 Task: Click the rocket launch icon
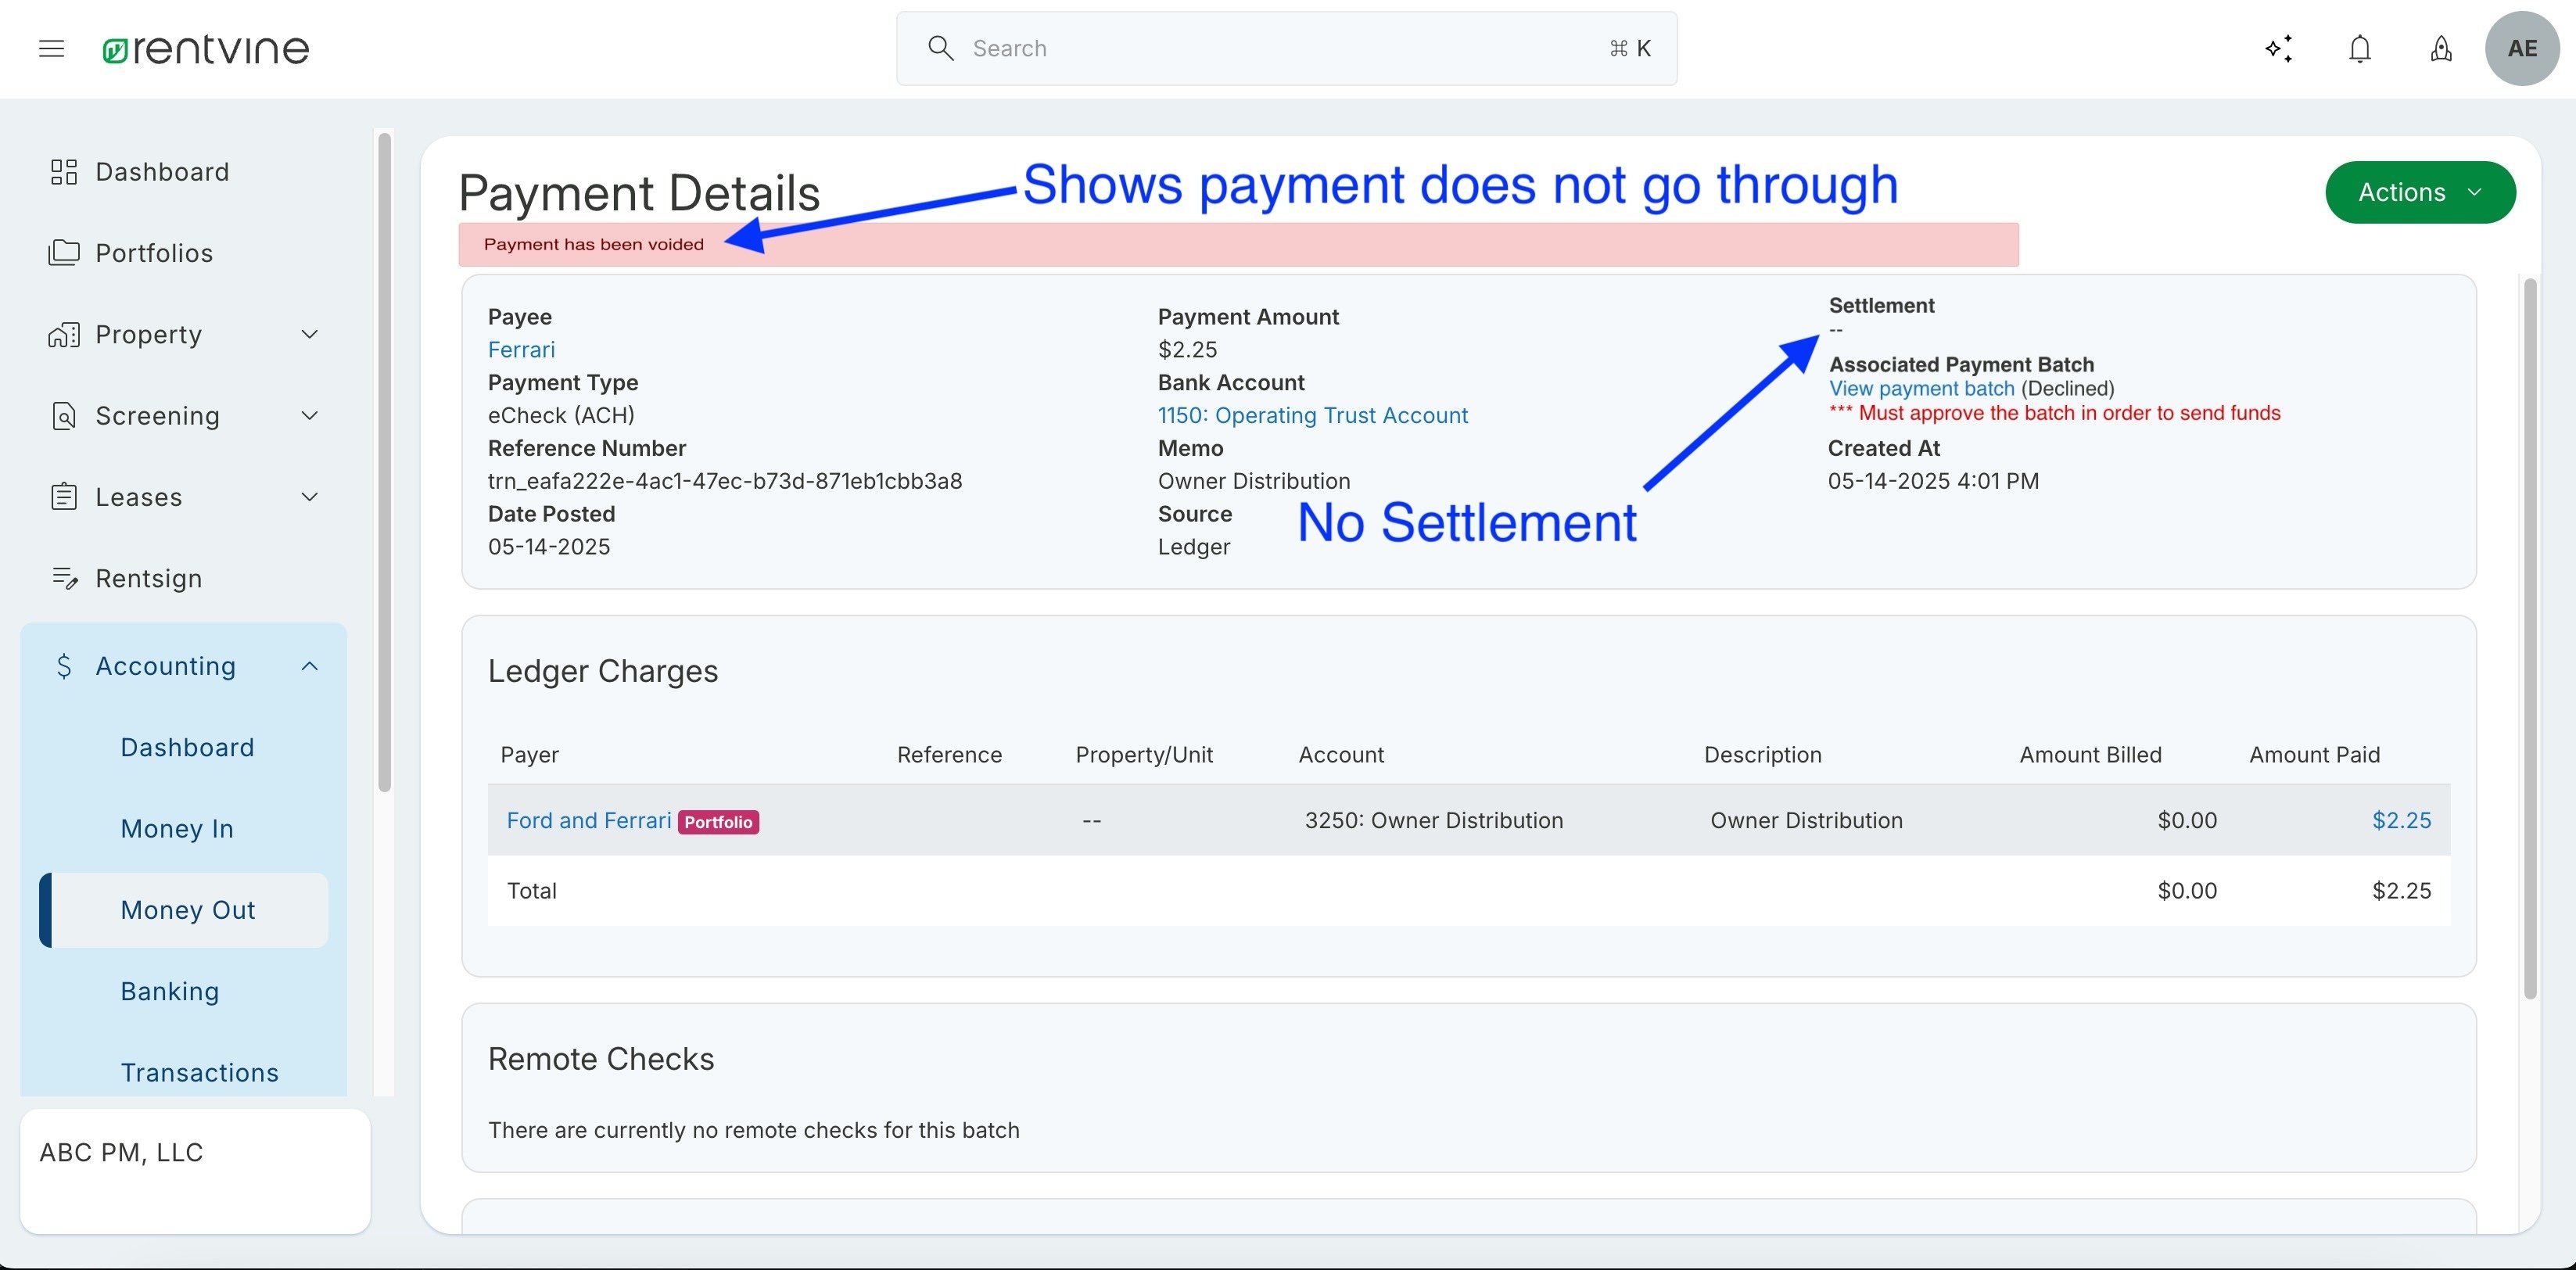2441,48
